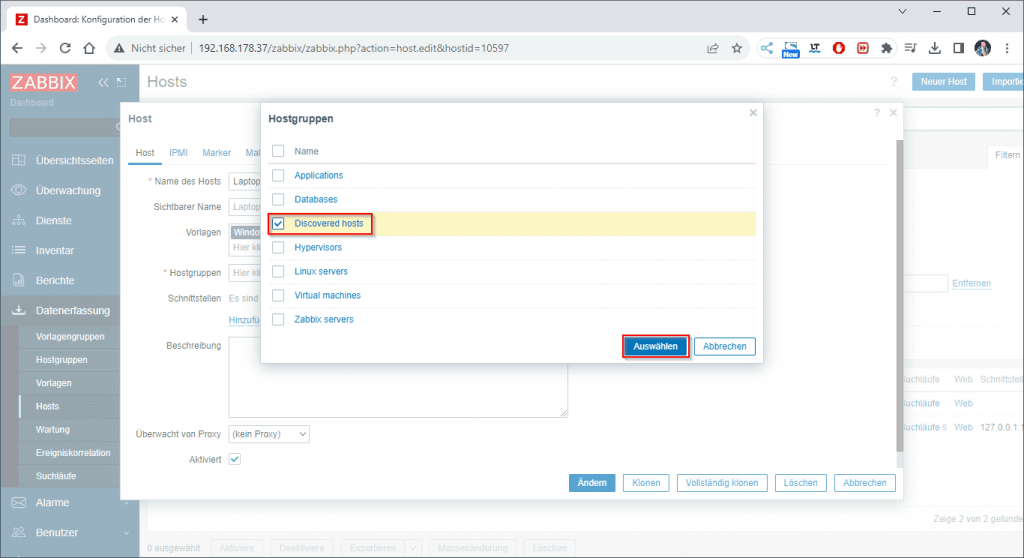This screenshot has width=1024, height=558.
Task: Click the browser home icon
Action: (89, 48)
